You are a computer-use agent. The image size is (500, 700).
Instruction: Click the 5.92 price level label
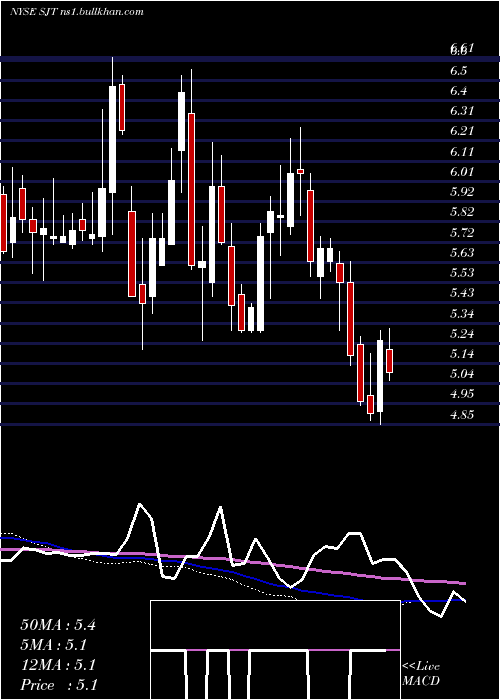click(x=462, y=192)
